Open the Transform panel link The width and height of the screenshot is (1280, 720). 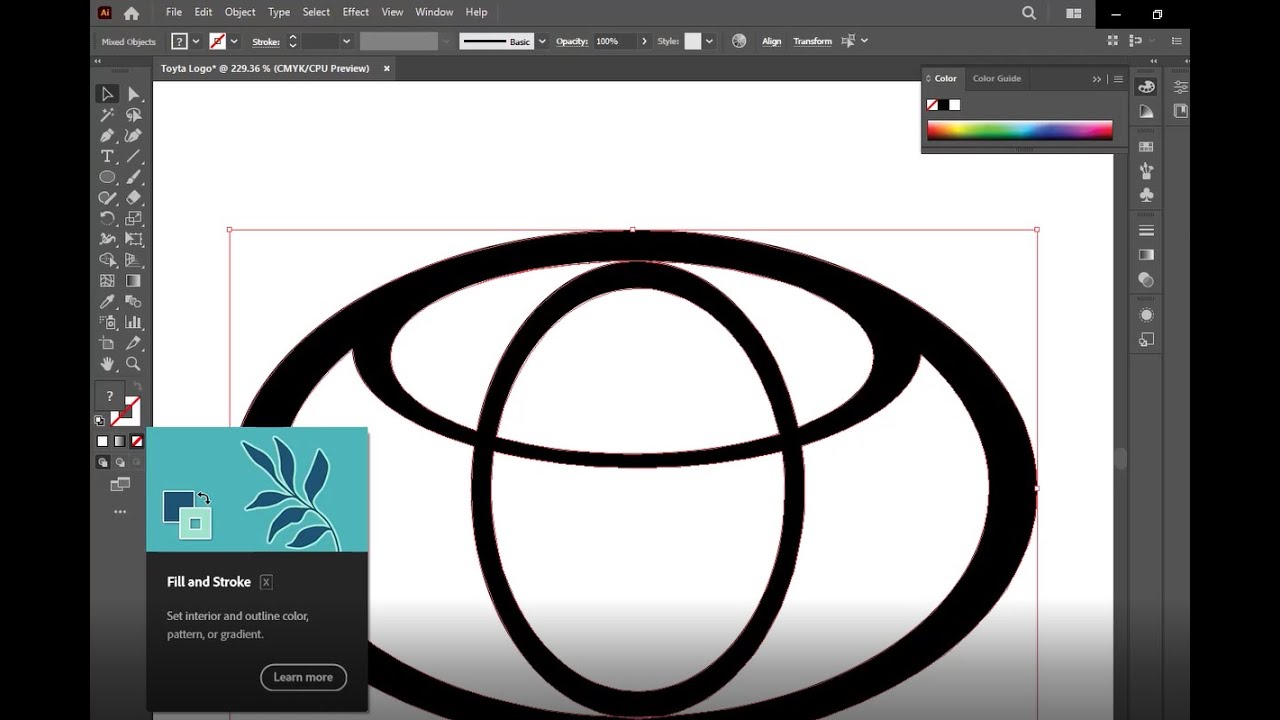[x=812, y=41]
